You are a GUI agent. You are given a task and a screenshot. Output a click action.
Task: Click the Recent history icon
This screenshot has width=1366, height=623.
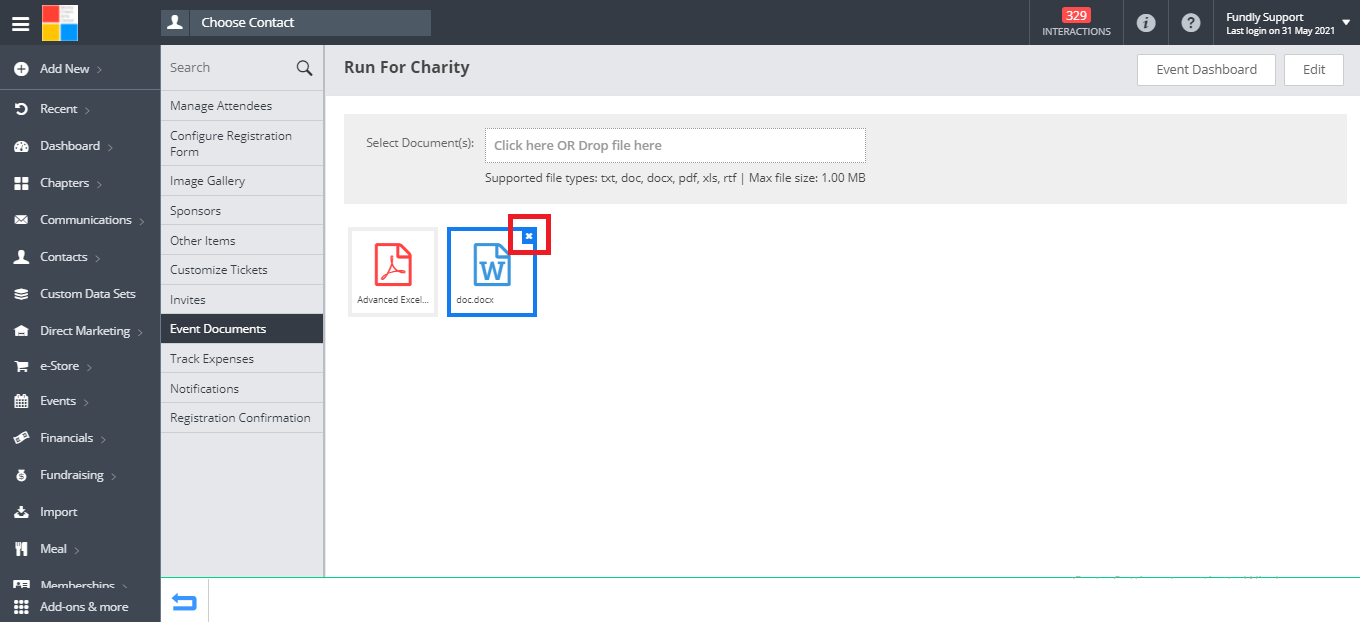tap(21, 109)
